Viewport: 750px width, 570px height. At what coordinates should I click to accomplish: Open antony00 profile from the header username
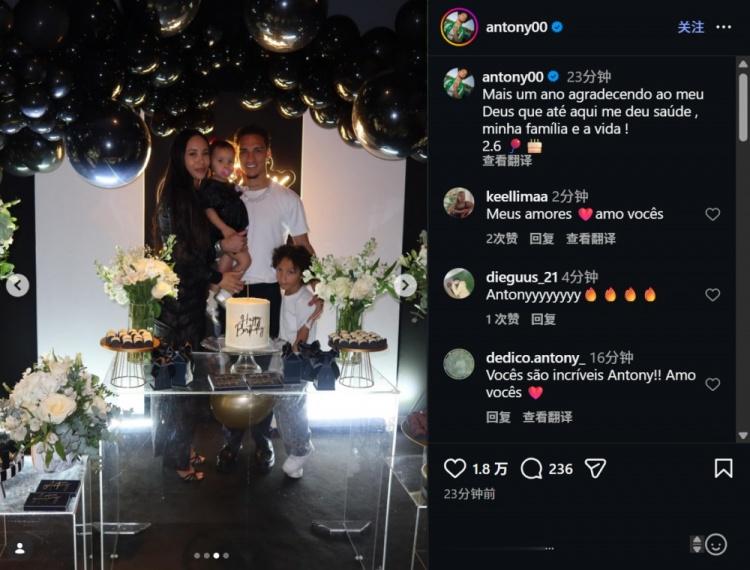point(516,27)
